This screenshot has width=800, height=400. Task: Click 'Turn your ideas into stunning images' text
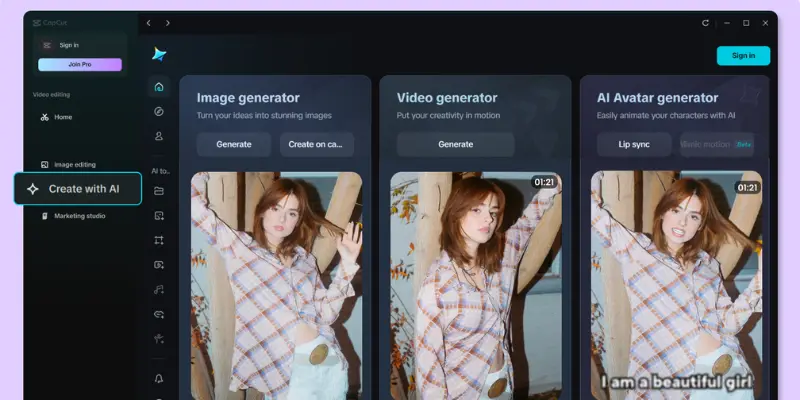(x=264, y=116)
